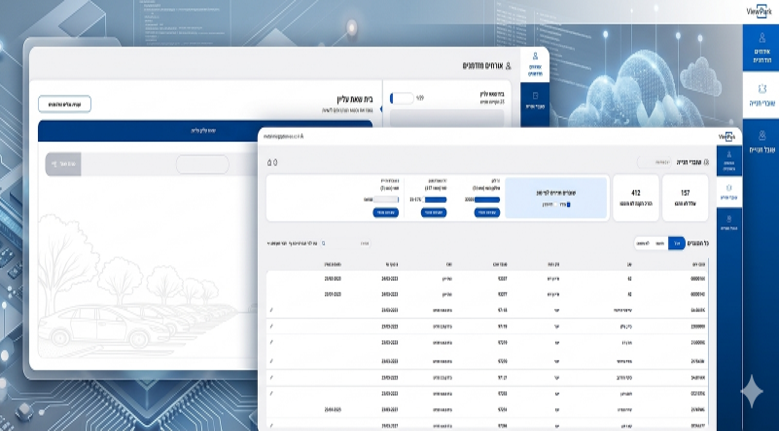Screen dimensions: 779x431
Task: Click the ViewPark logo in the top-right corner
Action: click(x=759, y=12)
